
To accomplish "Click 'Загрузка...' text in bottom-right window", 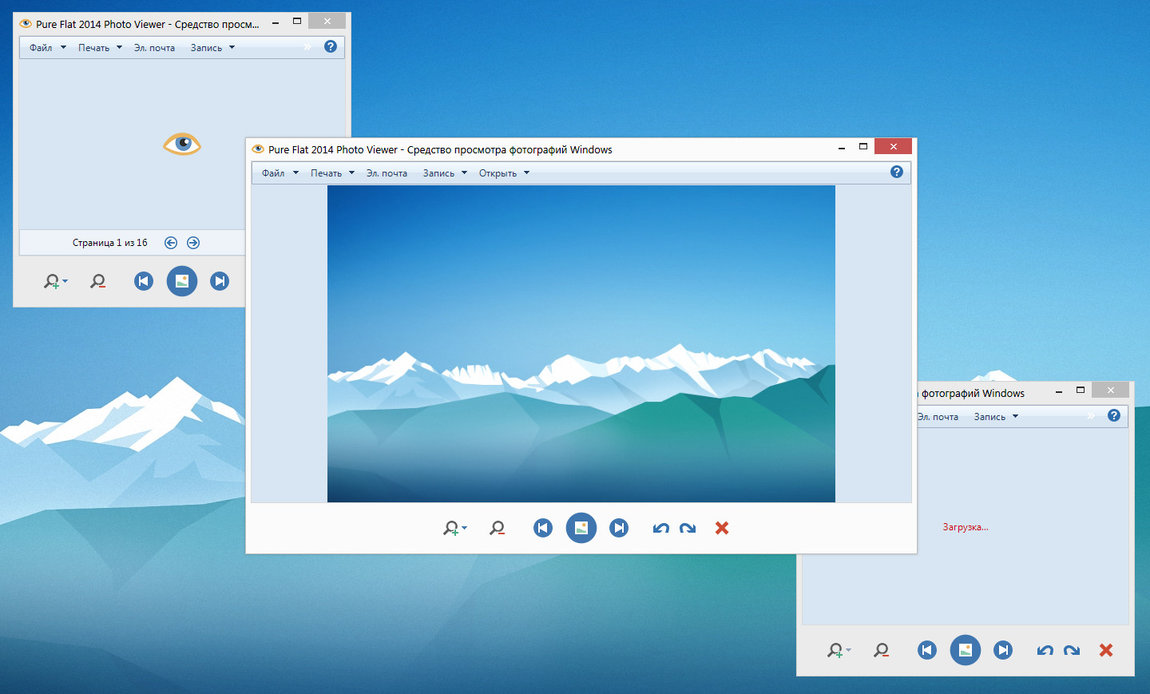I will pos(965,527).
